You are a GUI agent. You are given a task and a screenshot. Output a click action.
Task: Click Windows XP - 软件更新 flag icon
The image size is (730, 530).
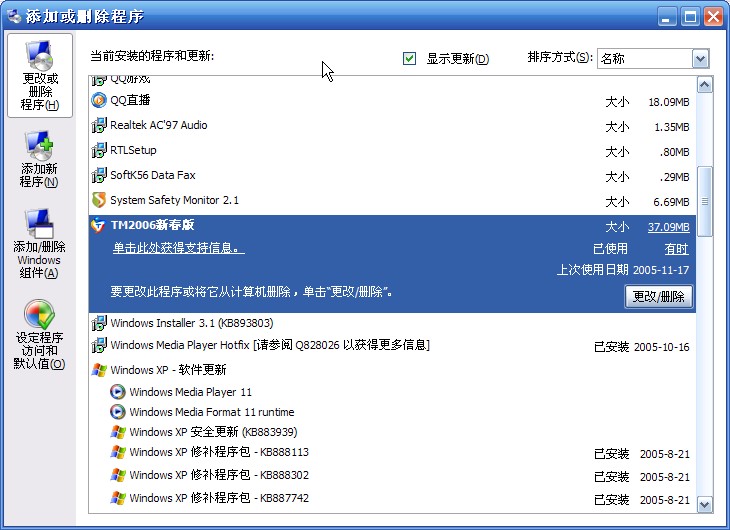click(x=99, y=370)
